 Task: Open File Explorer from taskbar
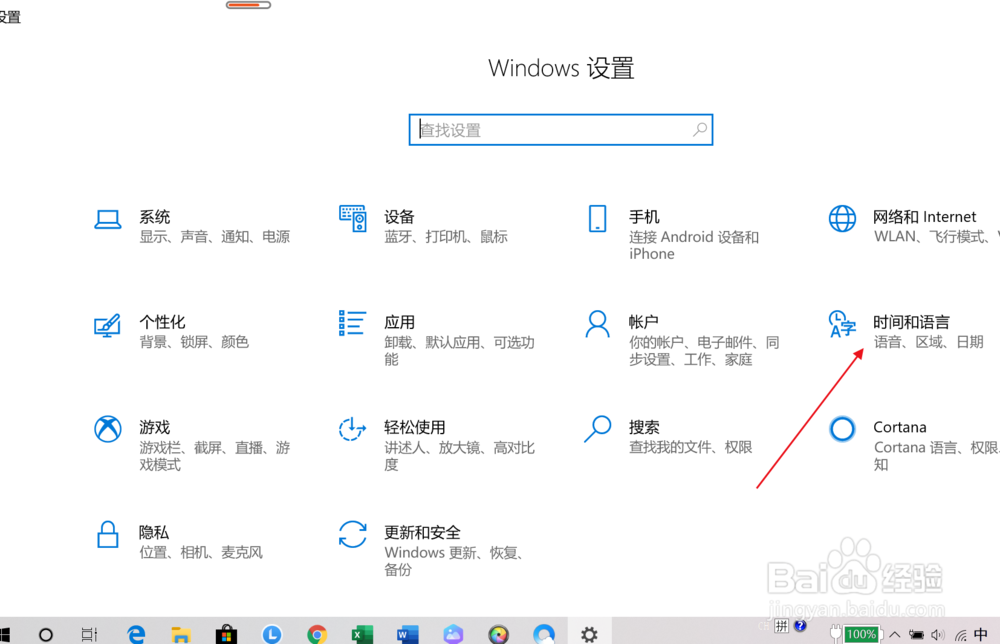[181, 634]
